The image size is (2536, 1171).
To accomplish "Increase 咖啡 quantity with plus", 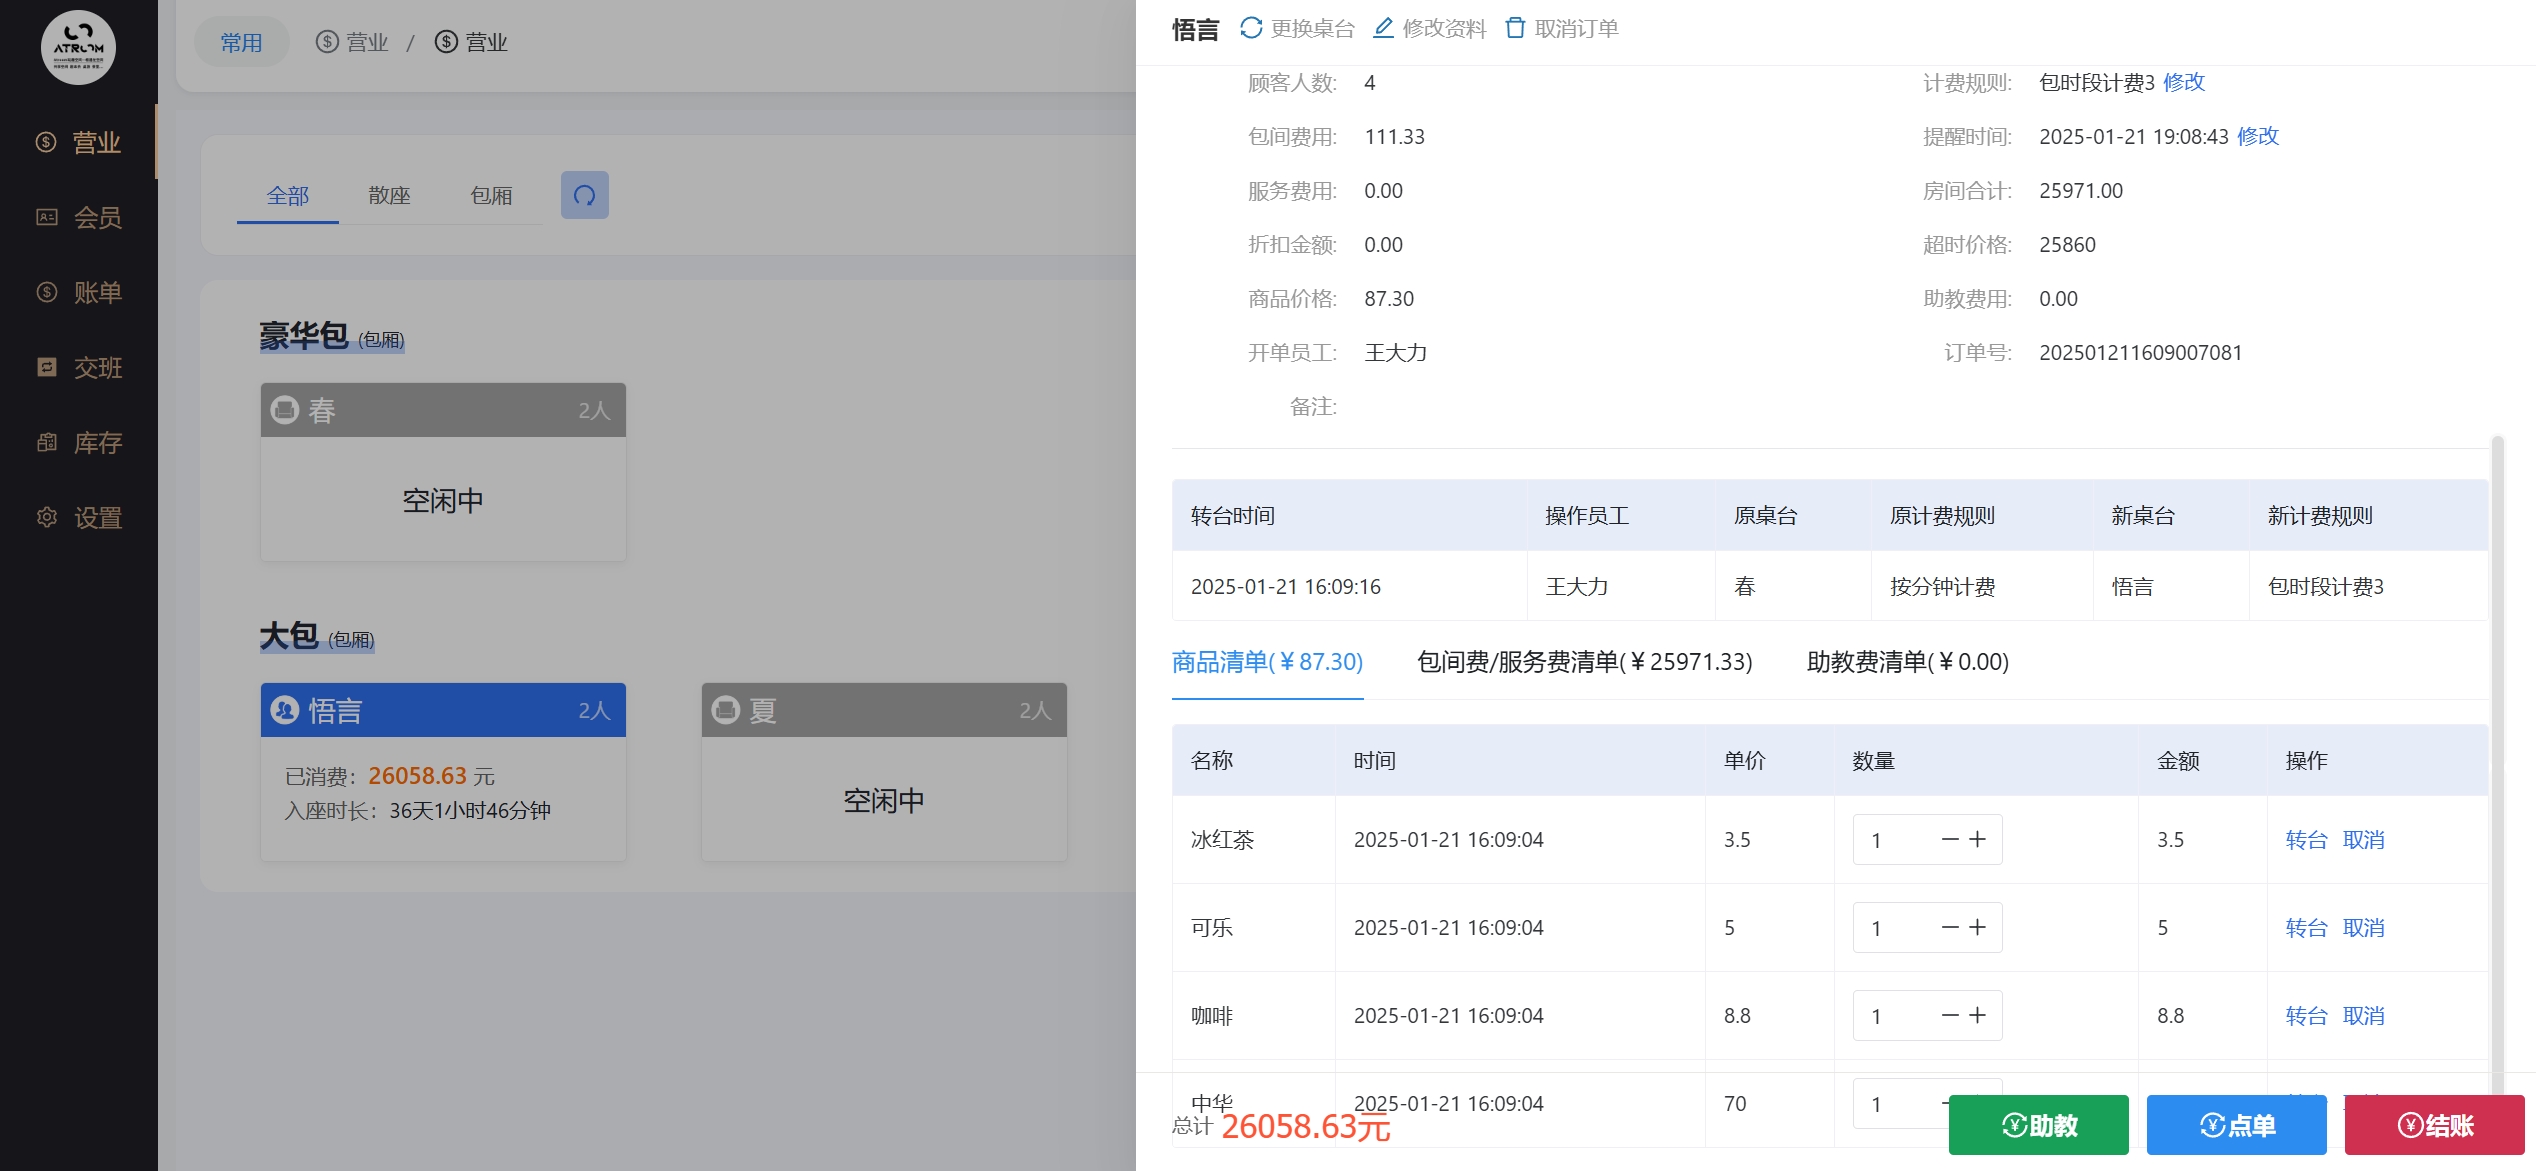I will pyautogui.click(x=1977, y=1015).
